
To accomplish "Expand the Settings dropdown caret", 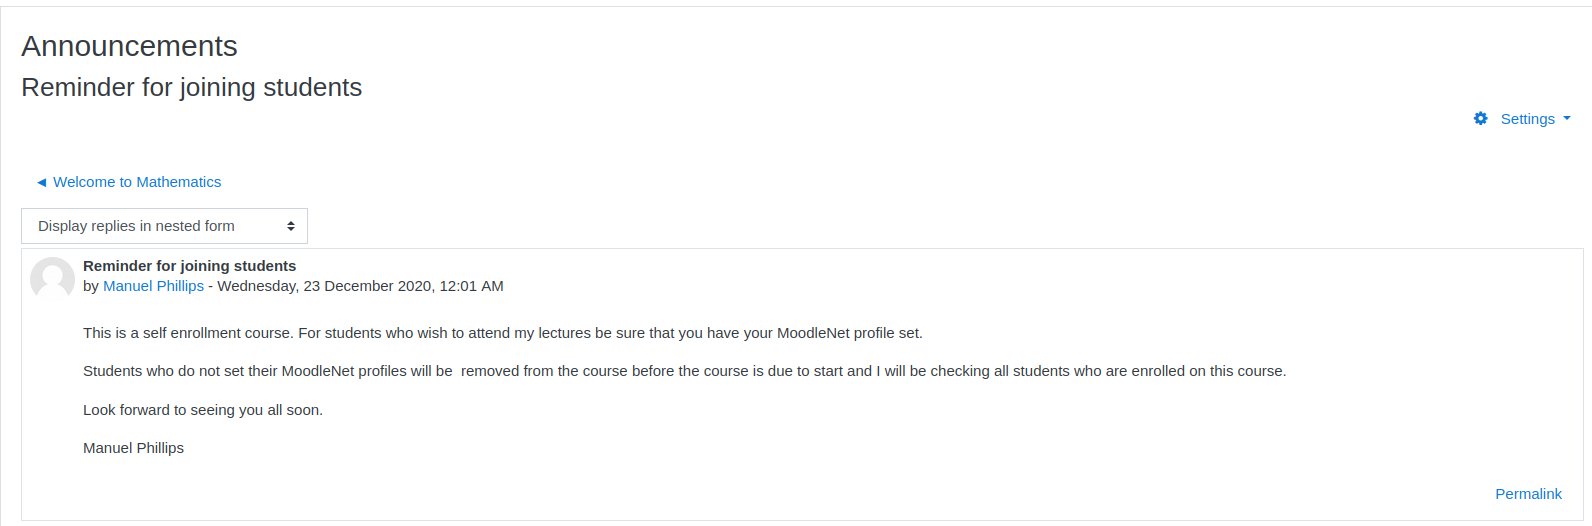I will [x=1567, y=118].
